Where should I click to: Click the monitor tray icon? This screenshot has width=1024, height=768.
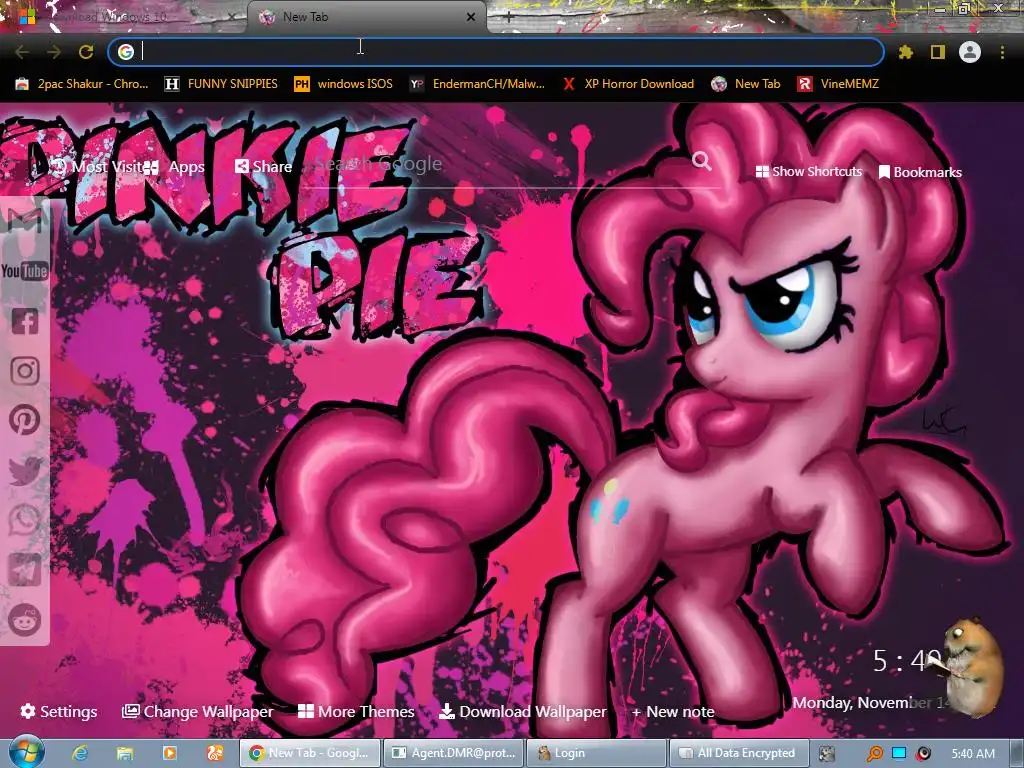pyautogui.click(x=899, y=754)
